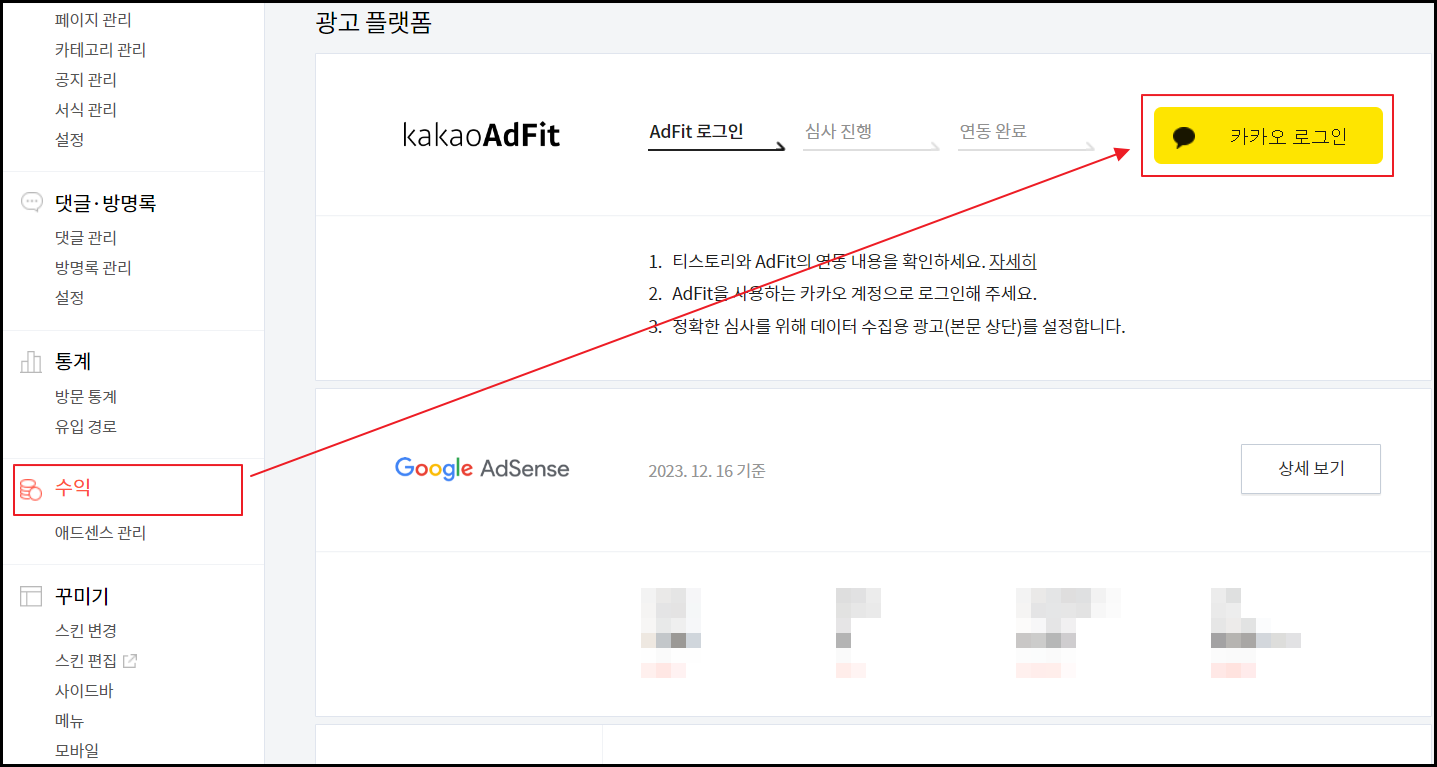Select the 꾸미기 section heading
The width and height of the screenshot is (1437, 767).
pyautogui.click(x=82, y=596)
